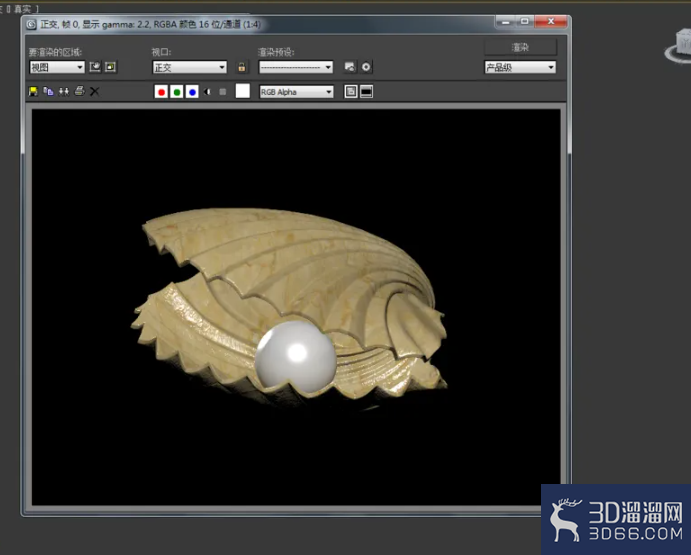Open the area to render dropdown 视图
This screenshot has width=691, height=555.
tap(57, 67)
